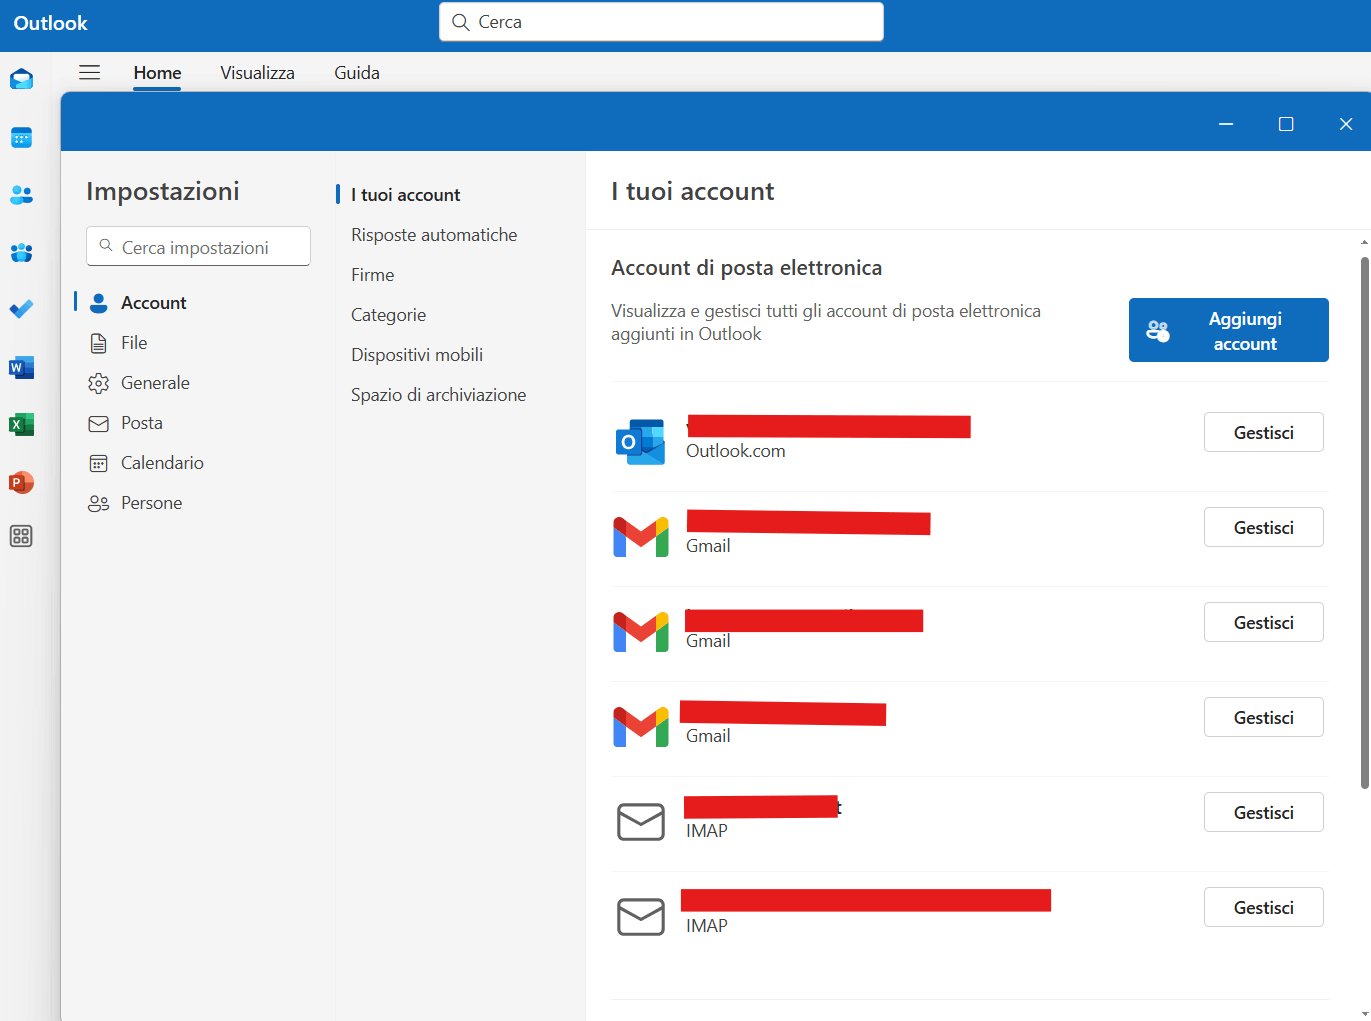Click Gestisci for the first IMAP account

coord(1264,812)
